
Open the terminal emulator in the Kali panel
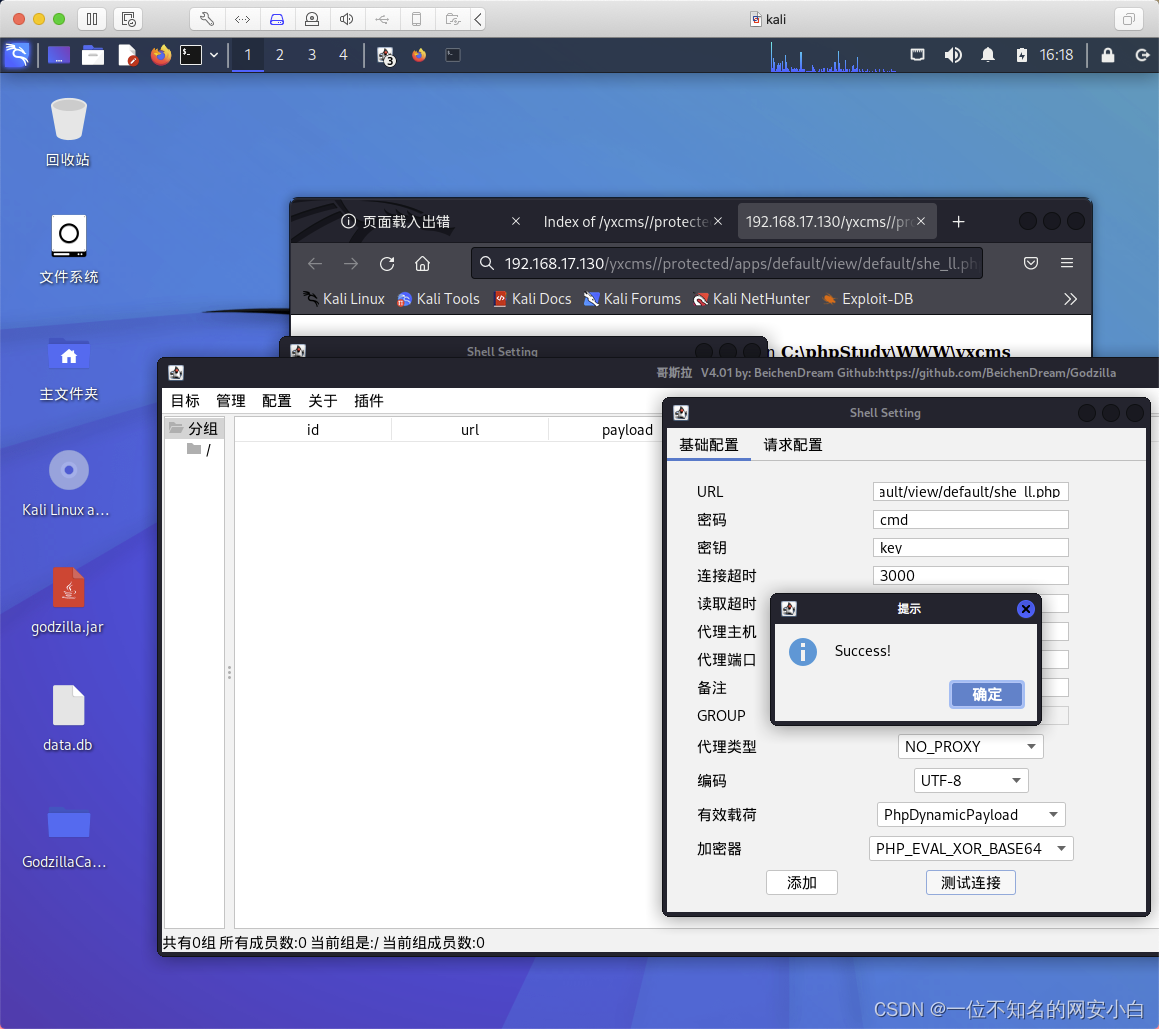[191, 55]
